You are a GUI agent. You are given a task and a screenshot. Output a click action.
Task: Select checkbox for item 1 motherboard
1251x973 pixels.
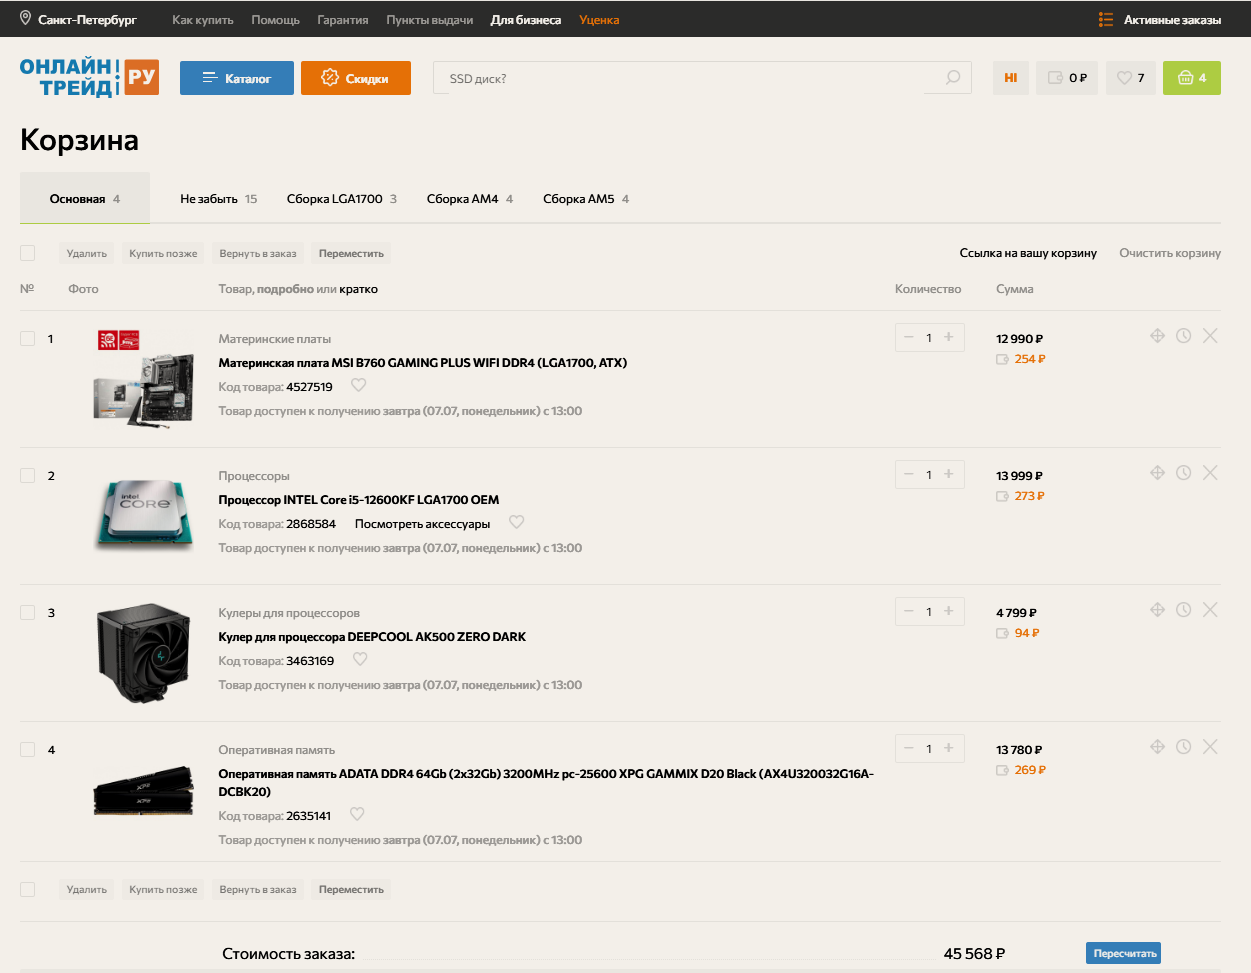pyautogui.click(x=28, y=339)
